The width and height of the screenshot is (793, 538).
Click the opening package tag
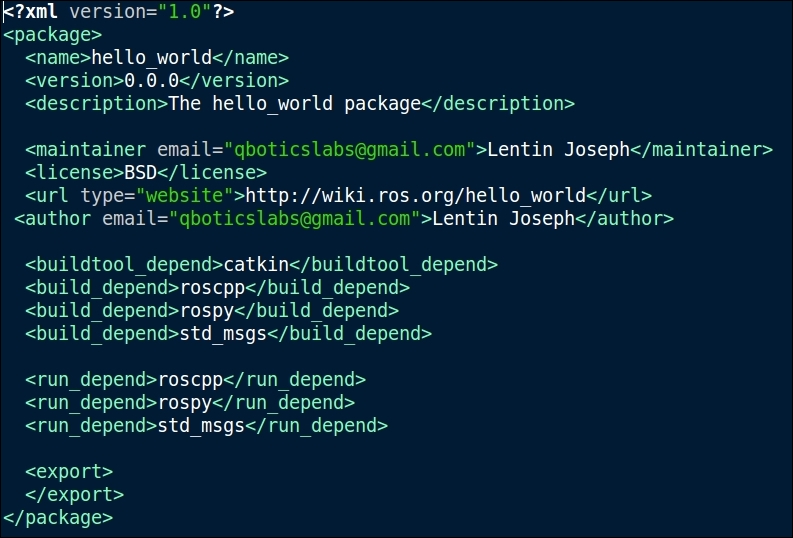[53, 35]
